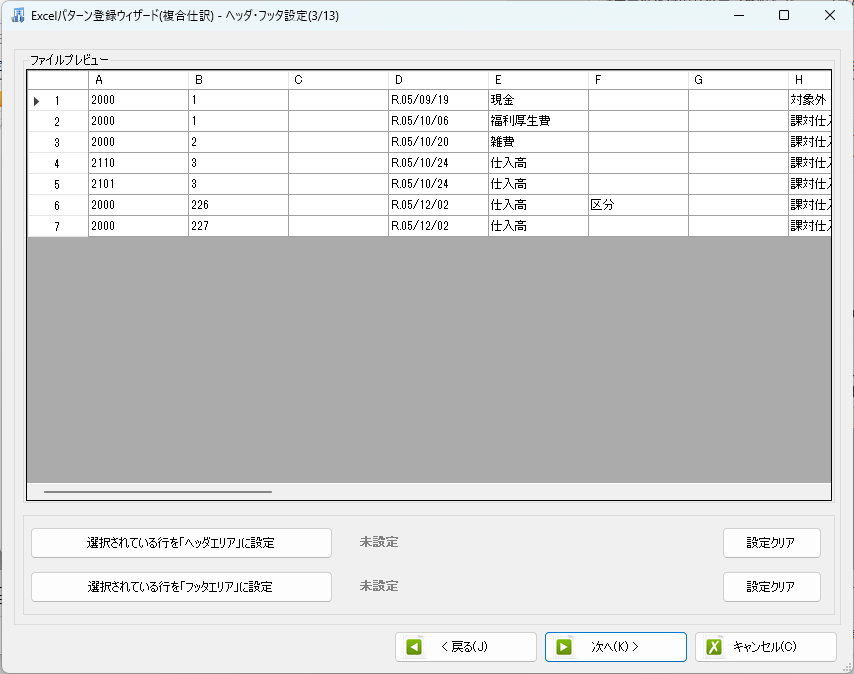Click the horizontal scrollbar of preview grid
This screenshot has height=674, width=854.
[158, 492]
